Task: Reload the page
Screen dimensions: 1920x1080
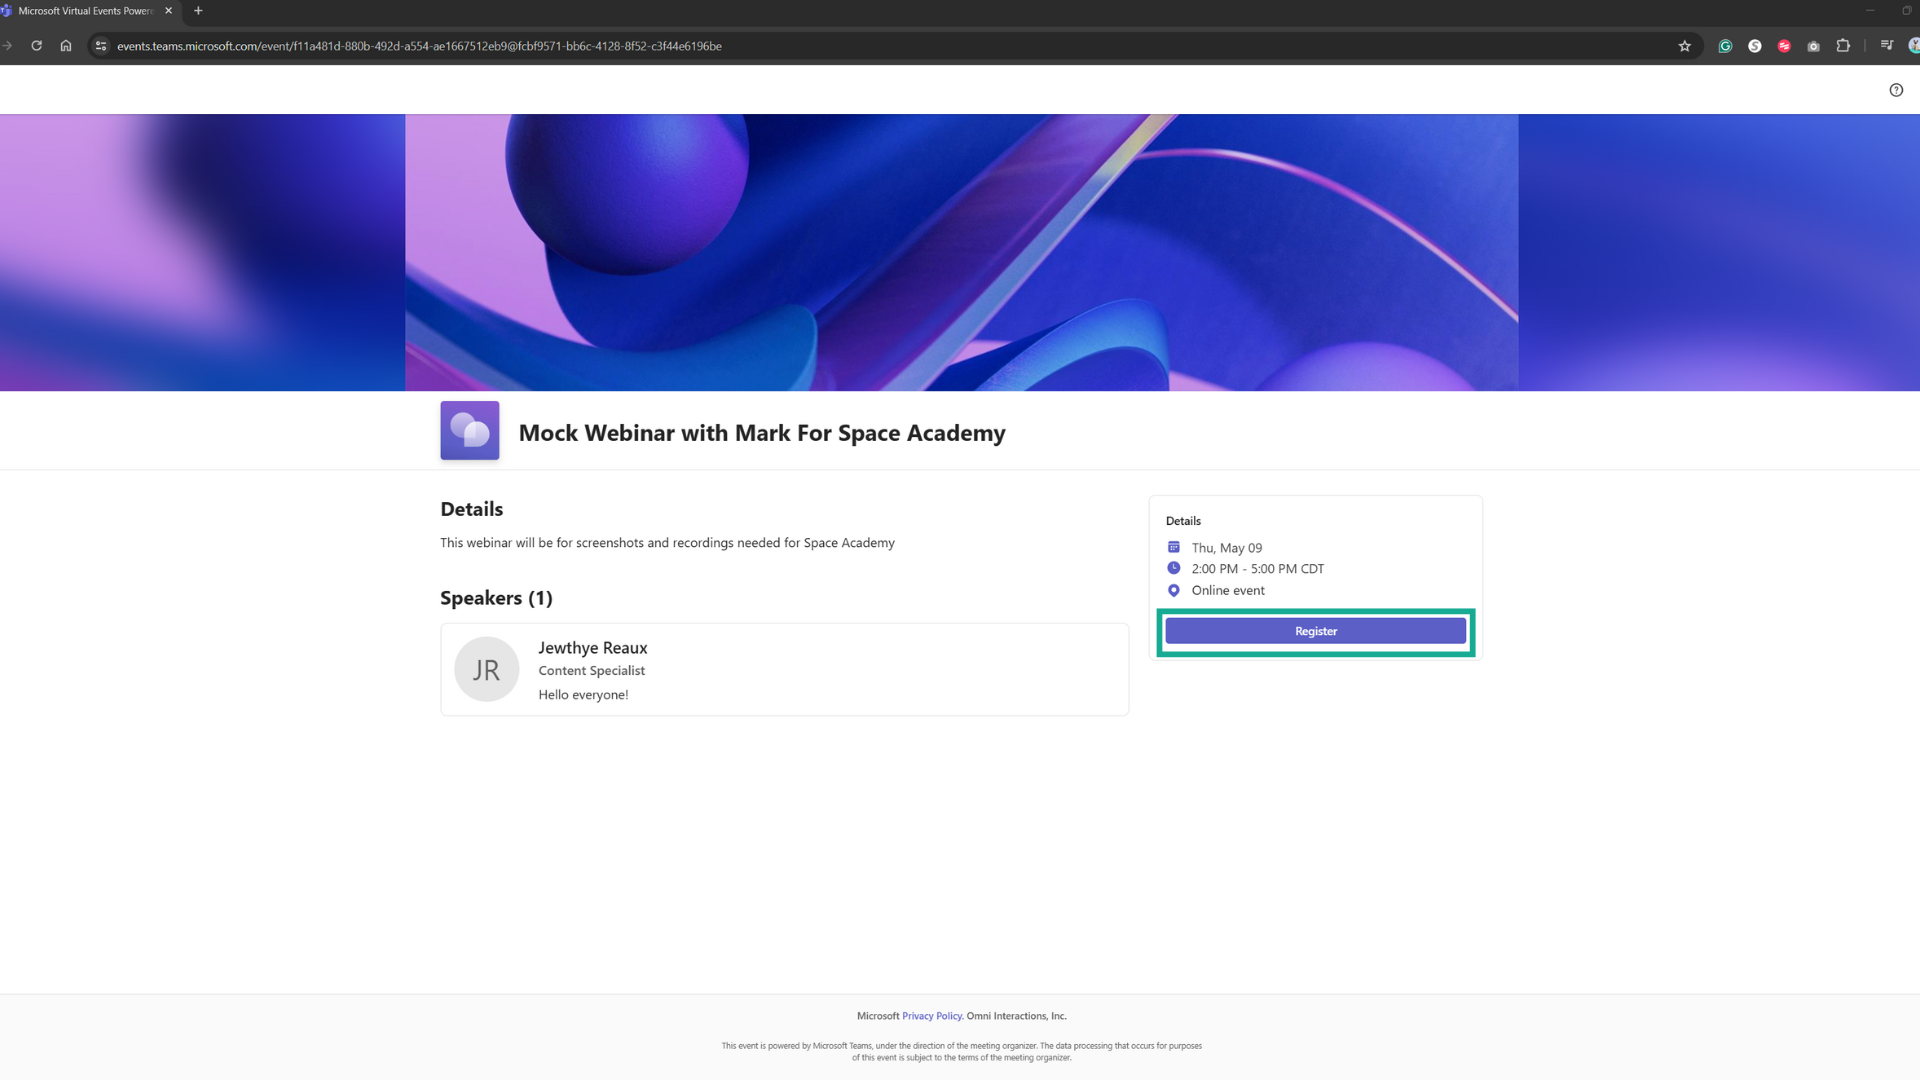Action: coord(37,46)
